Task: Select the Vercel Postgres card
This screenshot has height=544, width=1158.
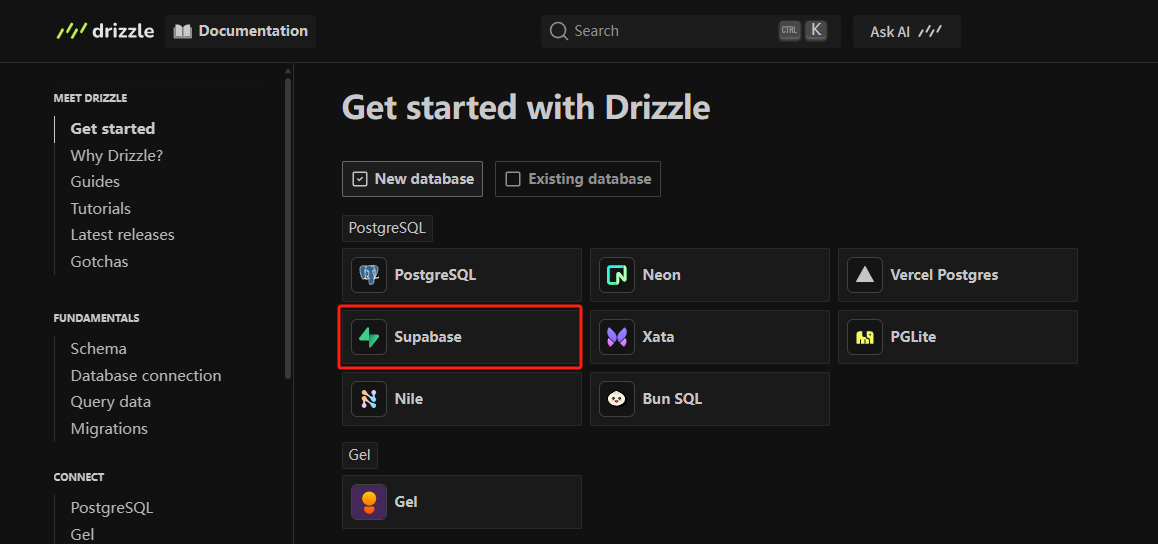Action: (x=958, y=275)
